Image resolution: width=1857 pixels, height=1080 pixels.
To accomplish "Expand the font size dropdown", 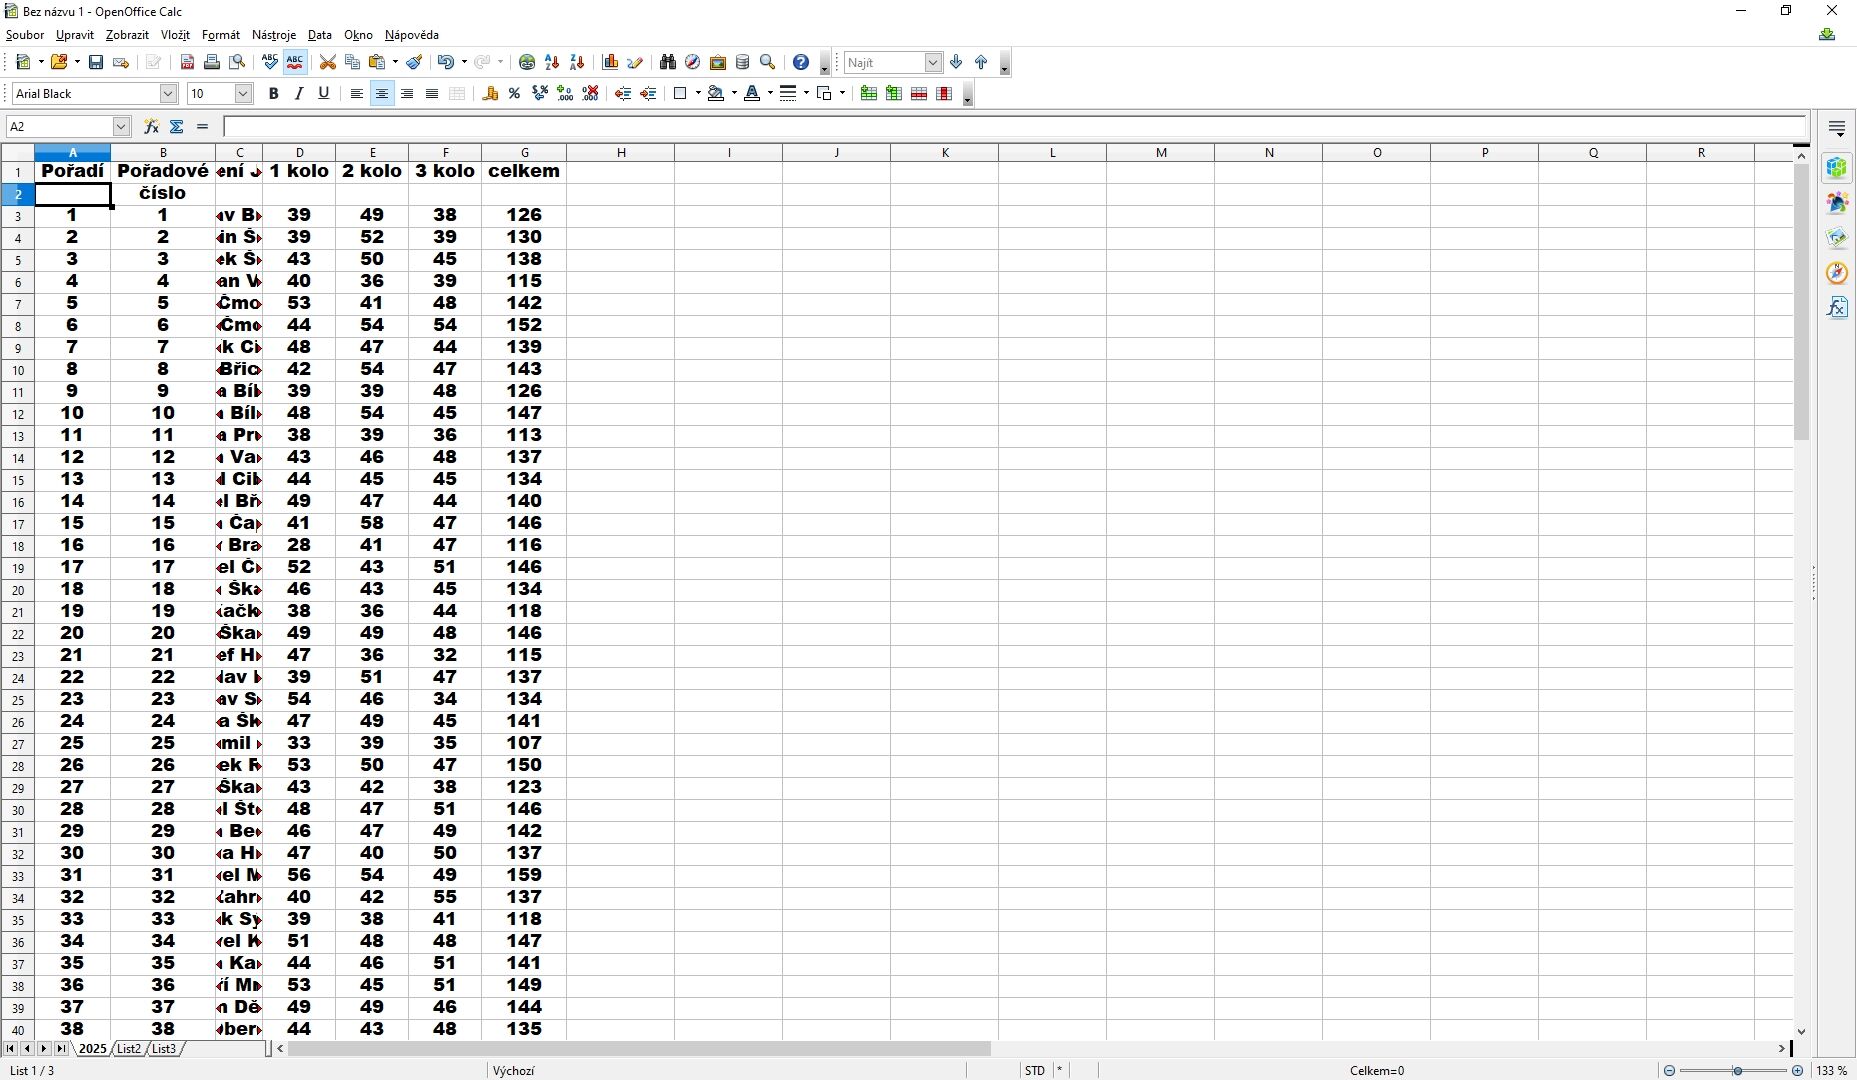I will 243,93.
